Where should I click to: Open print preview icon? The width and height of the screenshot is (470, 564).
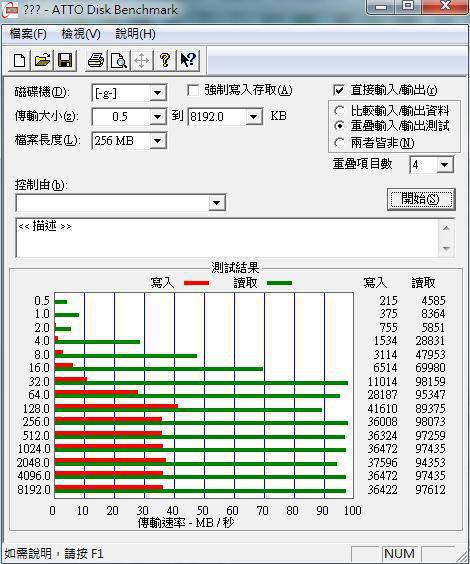(119, 60)
